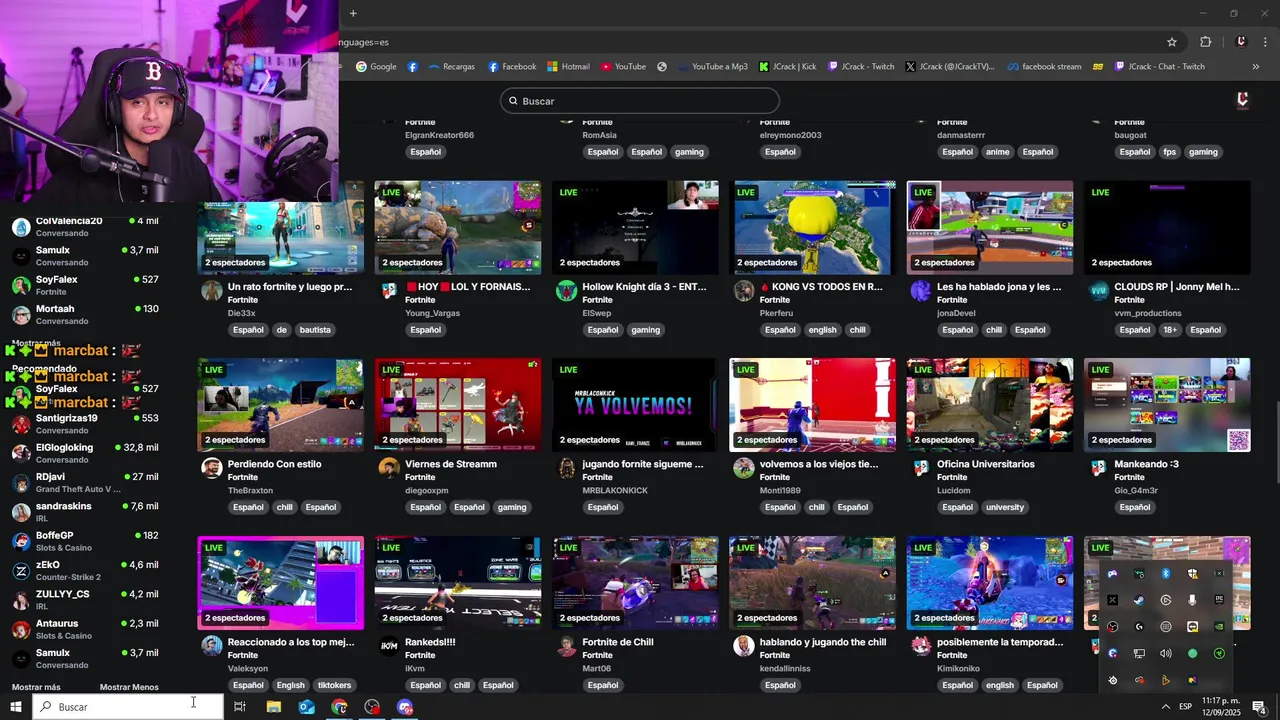Select the anime tag
This screenshot has width=1280, height=720.
coord(997,152)
